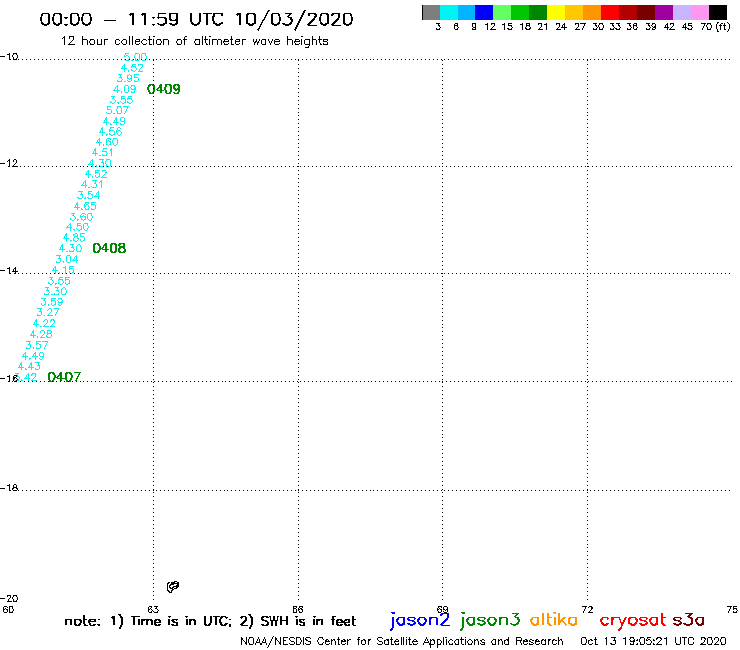The width and height of the screenshot is (740, 650).
Task: Click the 'Oct 13 19:05:21 UTC 2020' timestamp
Action: 653,641
